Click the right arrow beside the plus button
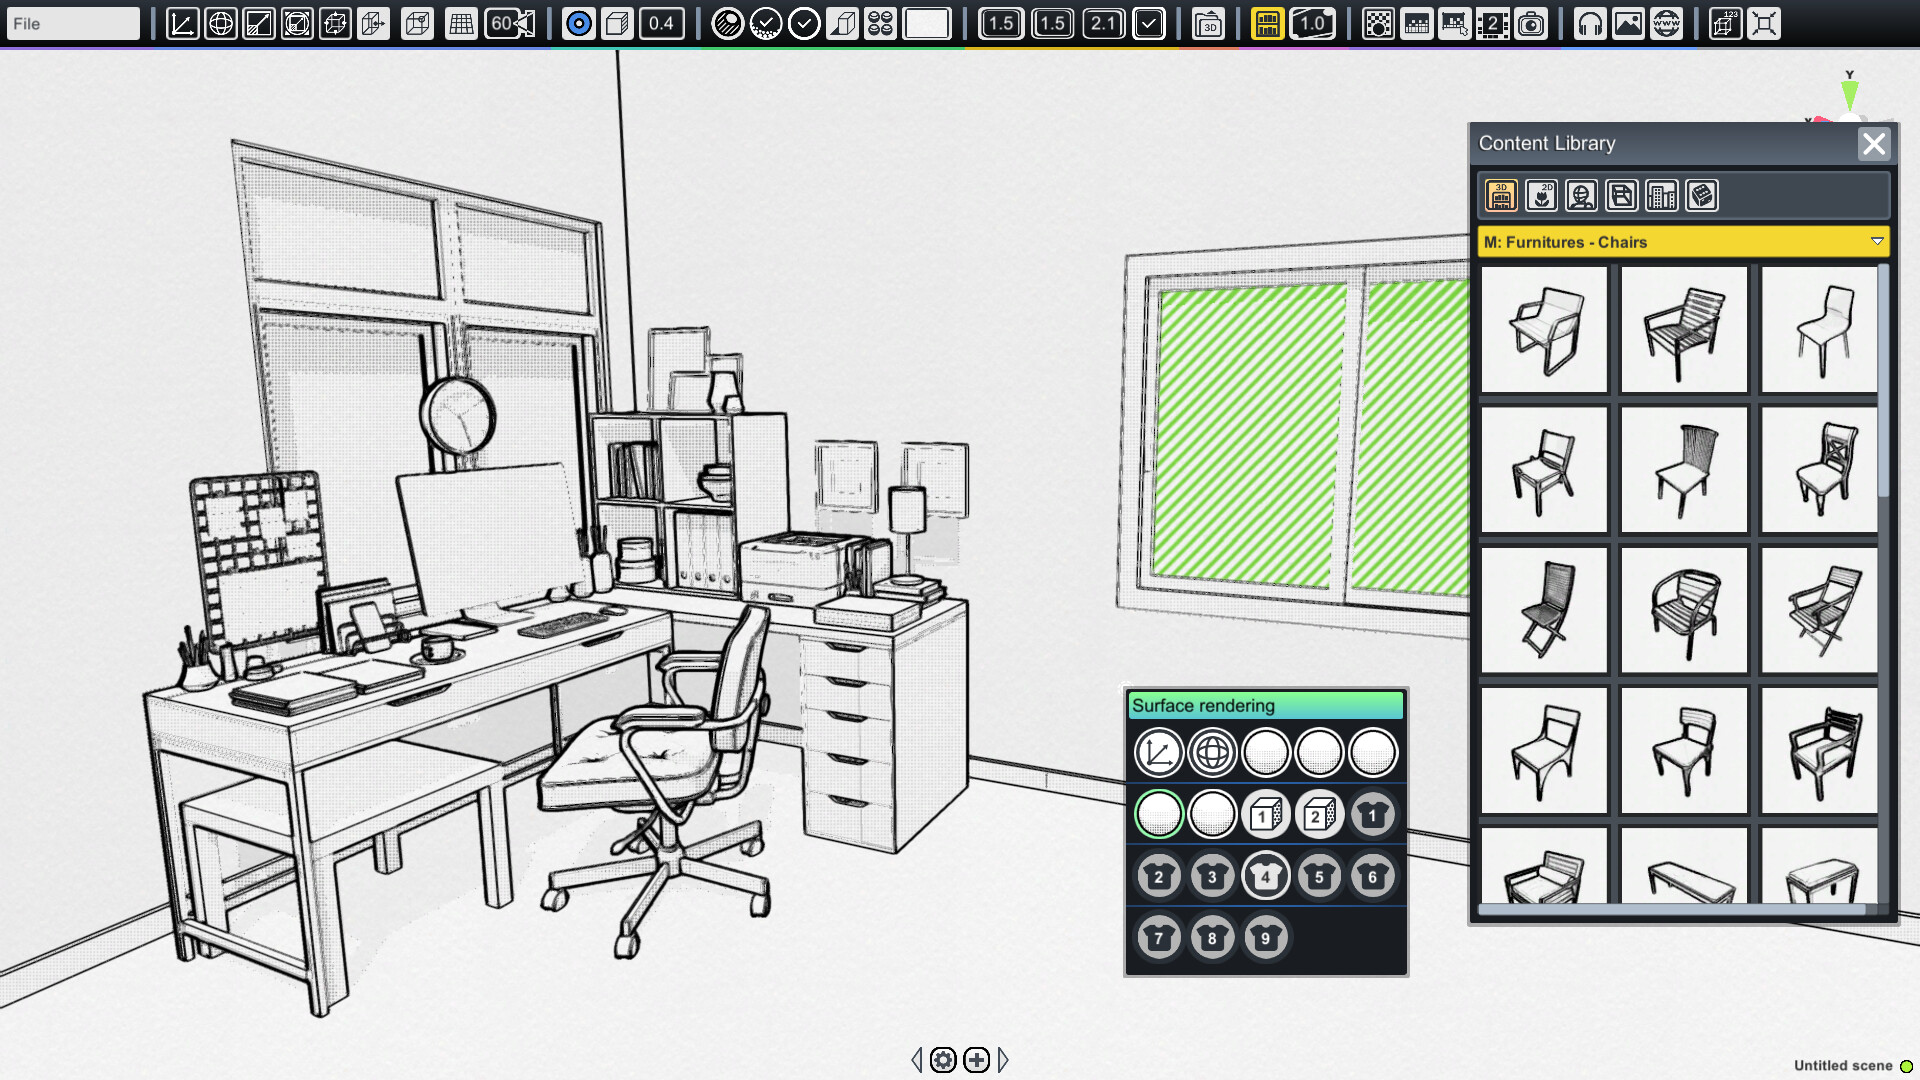 (x=1003, y=1059)
